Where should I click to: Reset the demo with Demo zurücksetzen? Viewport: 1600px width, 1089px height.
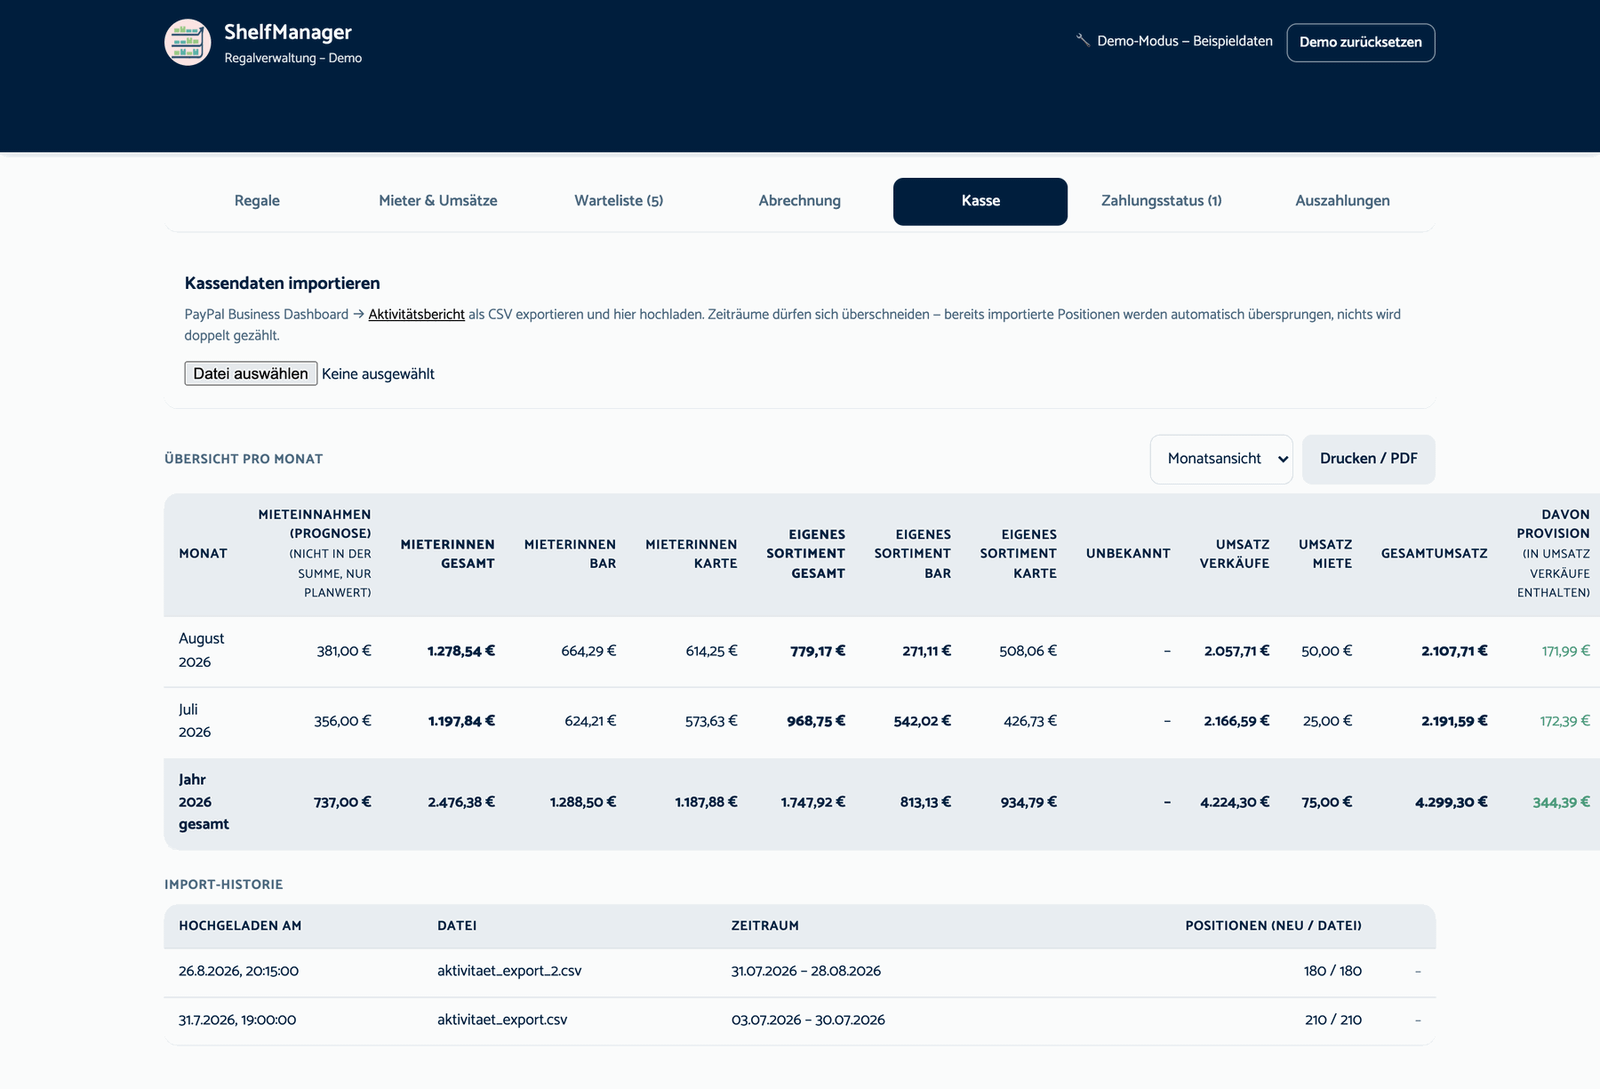click(x=1360, y=42)
